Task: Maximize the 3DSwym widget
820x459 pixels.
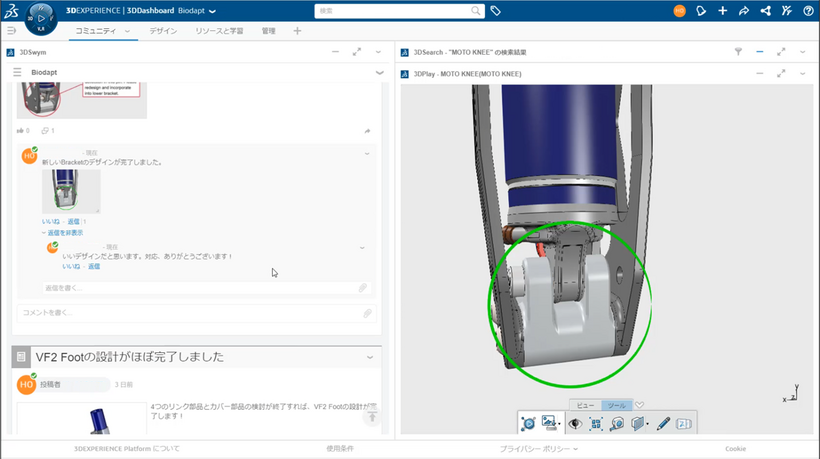Action: tap(357, 52)
